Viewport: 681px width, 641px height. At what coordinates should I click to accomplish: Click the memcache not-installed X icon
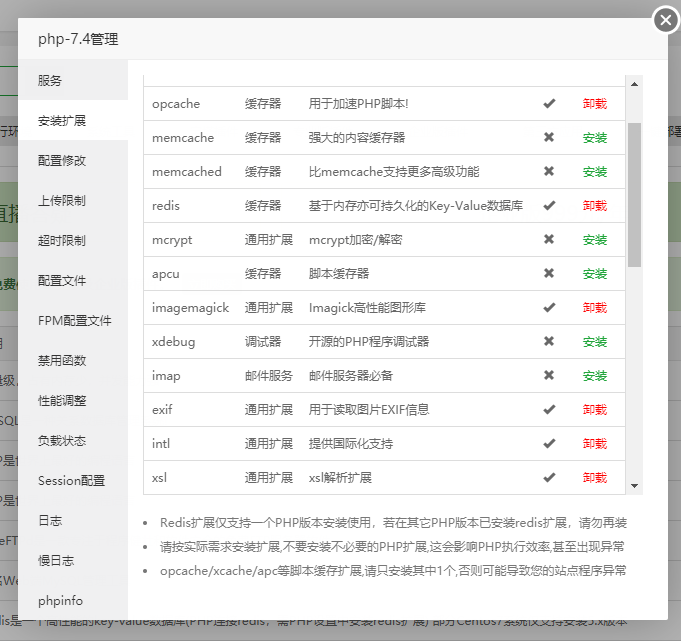point(549,138)
